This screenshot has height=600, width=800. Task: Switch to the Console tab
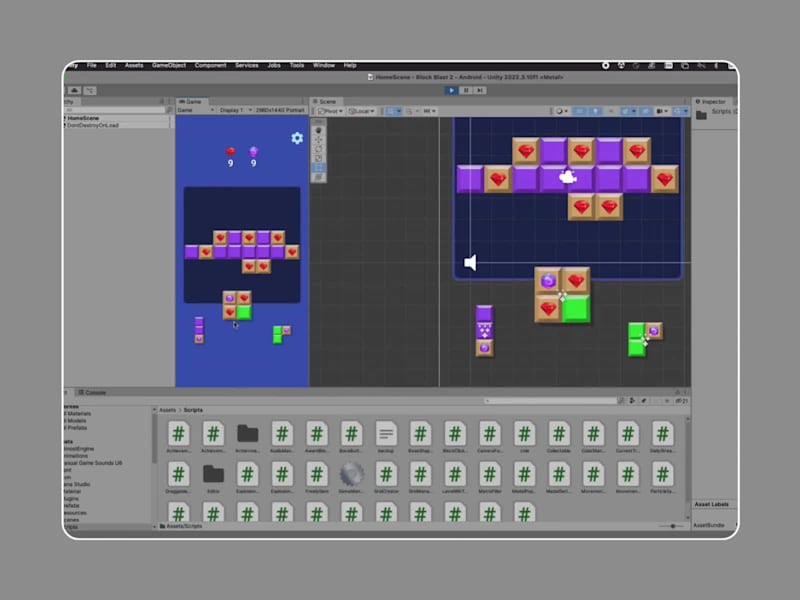point(95,392)
